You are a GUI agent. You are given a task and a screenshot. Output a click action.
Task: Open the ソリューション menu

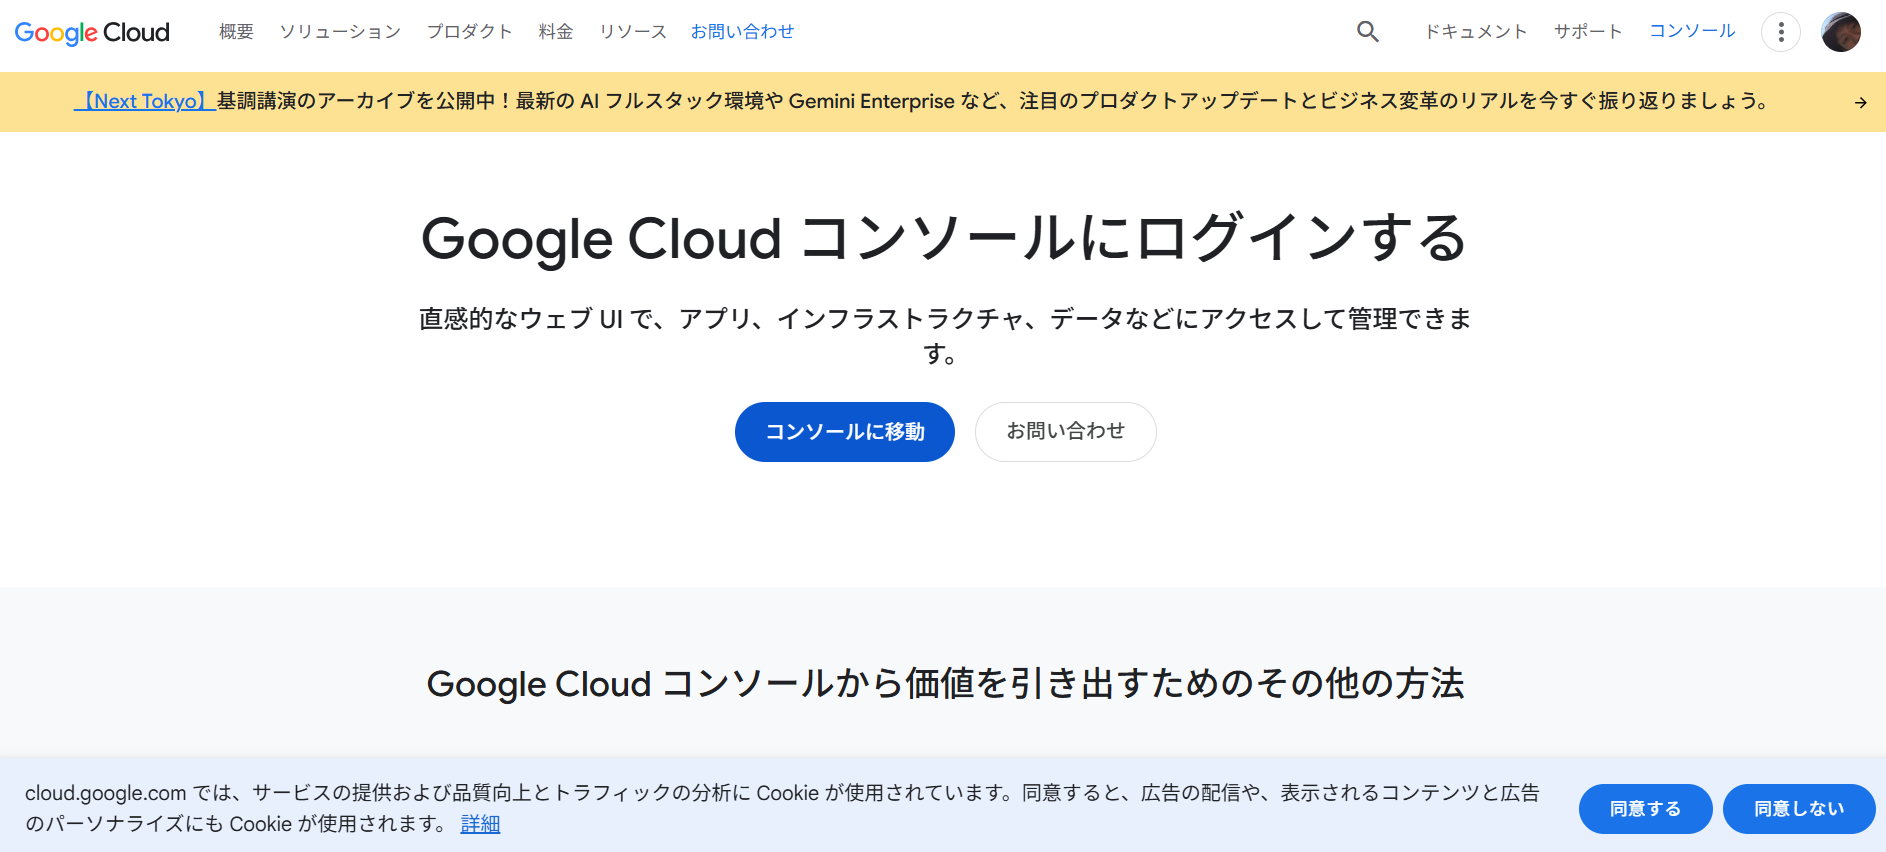click(340, 32)
